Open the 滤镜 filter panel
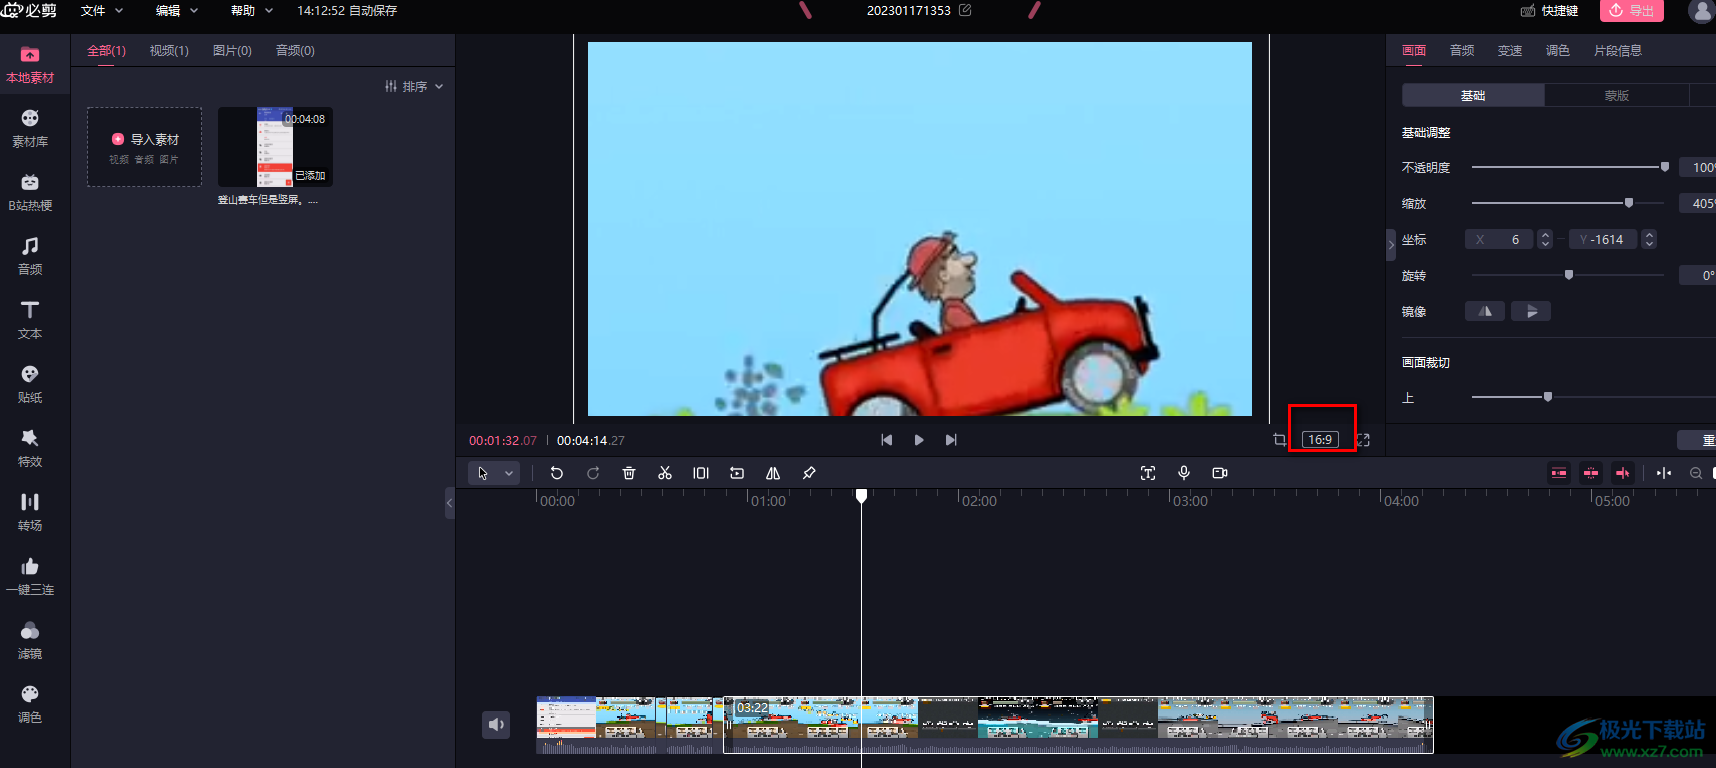 30,641
